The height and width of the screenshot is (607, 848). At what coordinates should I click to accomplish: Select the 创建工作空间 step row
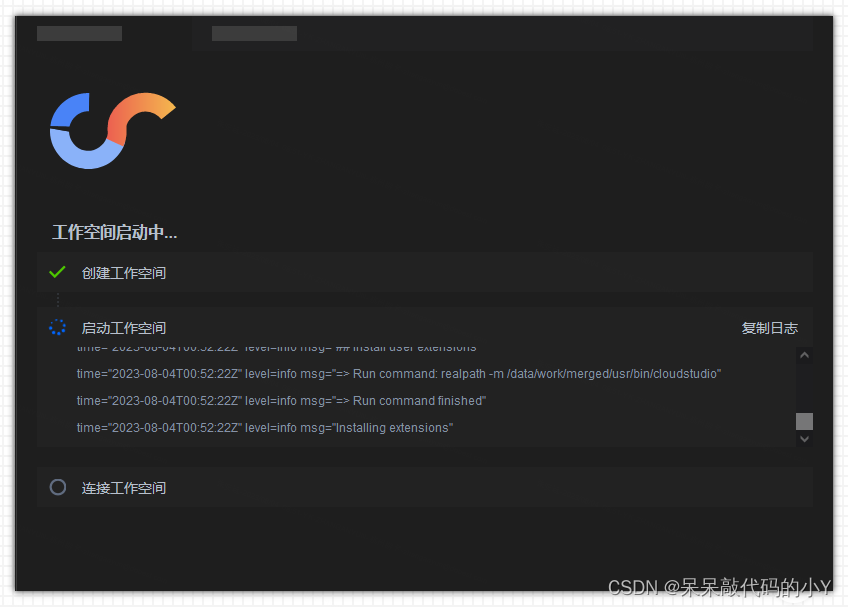pyautogui.click(x=425, y=273)
